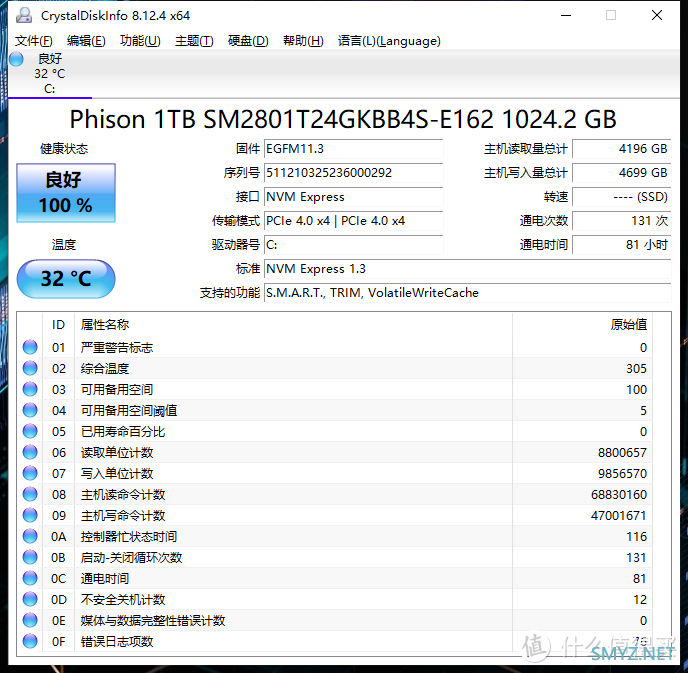688x673 pixels.
Task: Open the 帮助(H) menu
Action: 303,41
